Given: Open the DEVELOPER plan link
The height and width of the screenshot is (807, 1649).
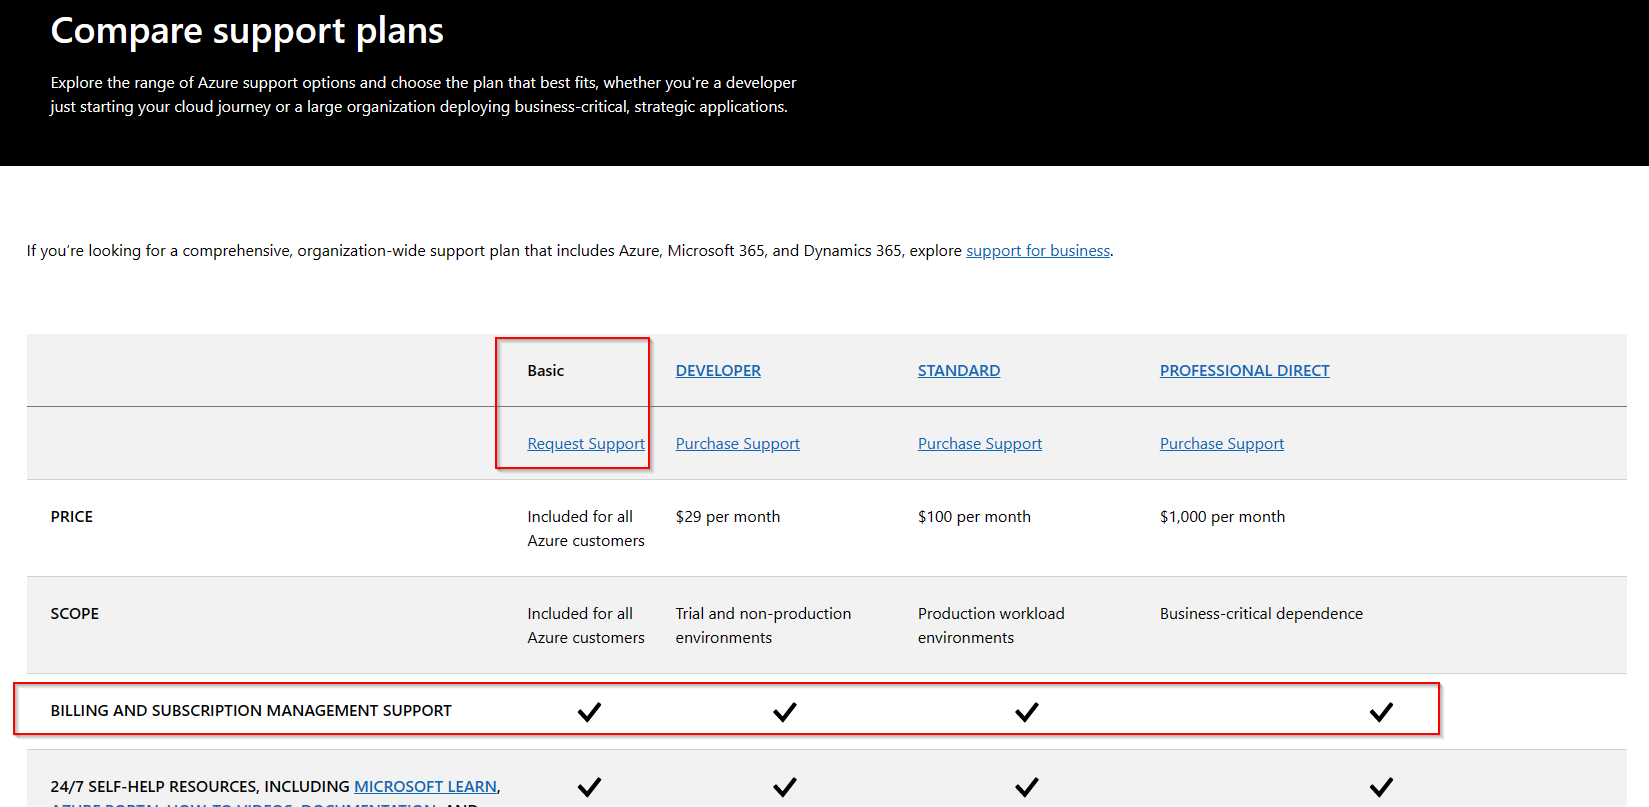Looking at the screenshot, I should pyautogui.click(x=718, y=371).
